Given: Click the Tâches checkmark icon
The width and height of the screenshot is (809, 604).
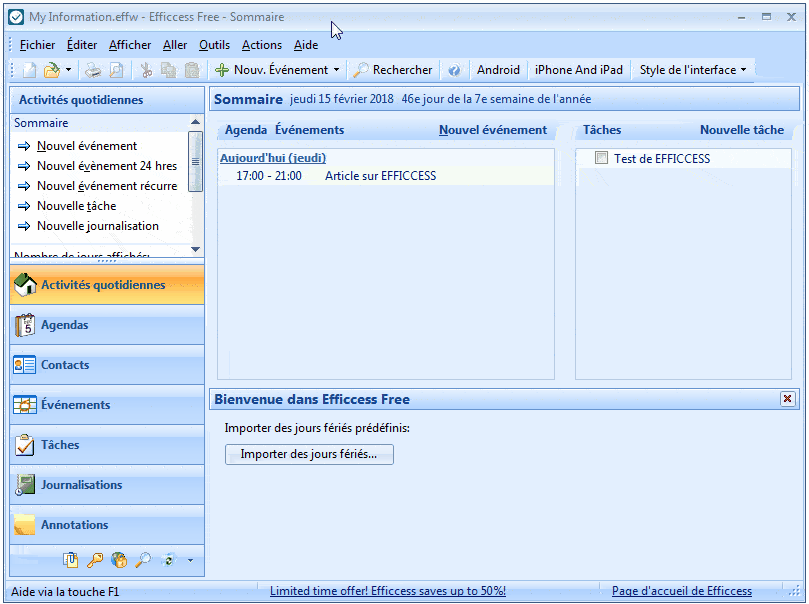Looking at the screenshot, I should pyautogui.click(x=25, y=445).
